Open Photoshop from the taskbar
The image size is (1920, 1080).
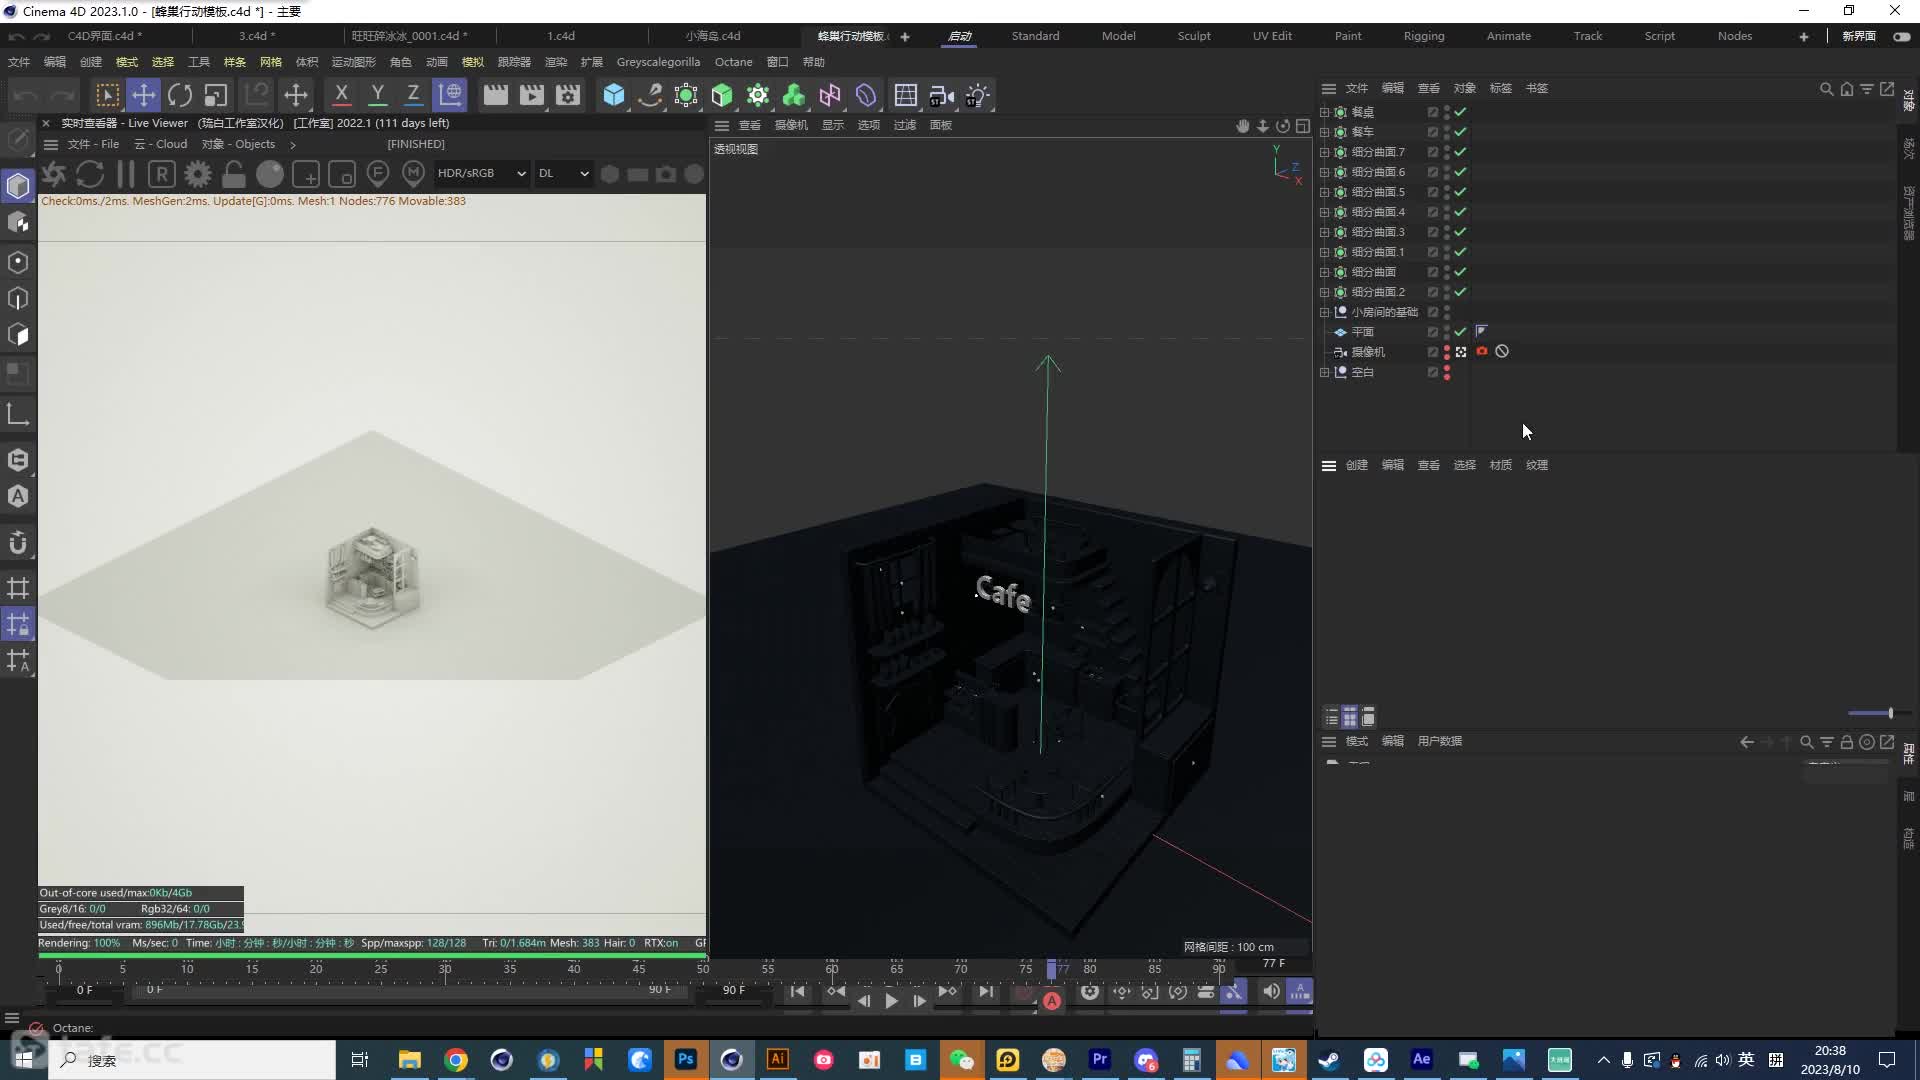point(686,1059)
